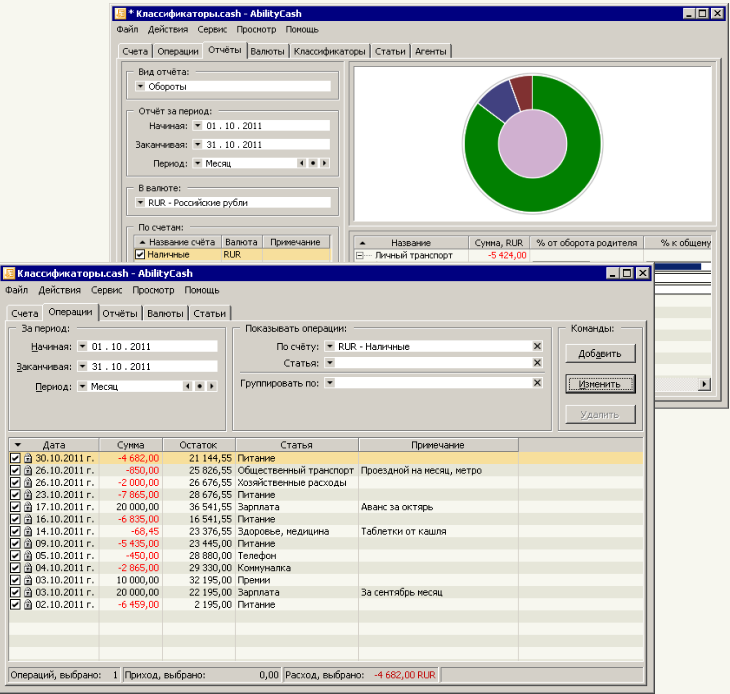Open the 'В валюте' currency dropdown
This screenshot has width=730, height=694.
tap(140, 202)
